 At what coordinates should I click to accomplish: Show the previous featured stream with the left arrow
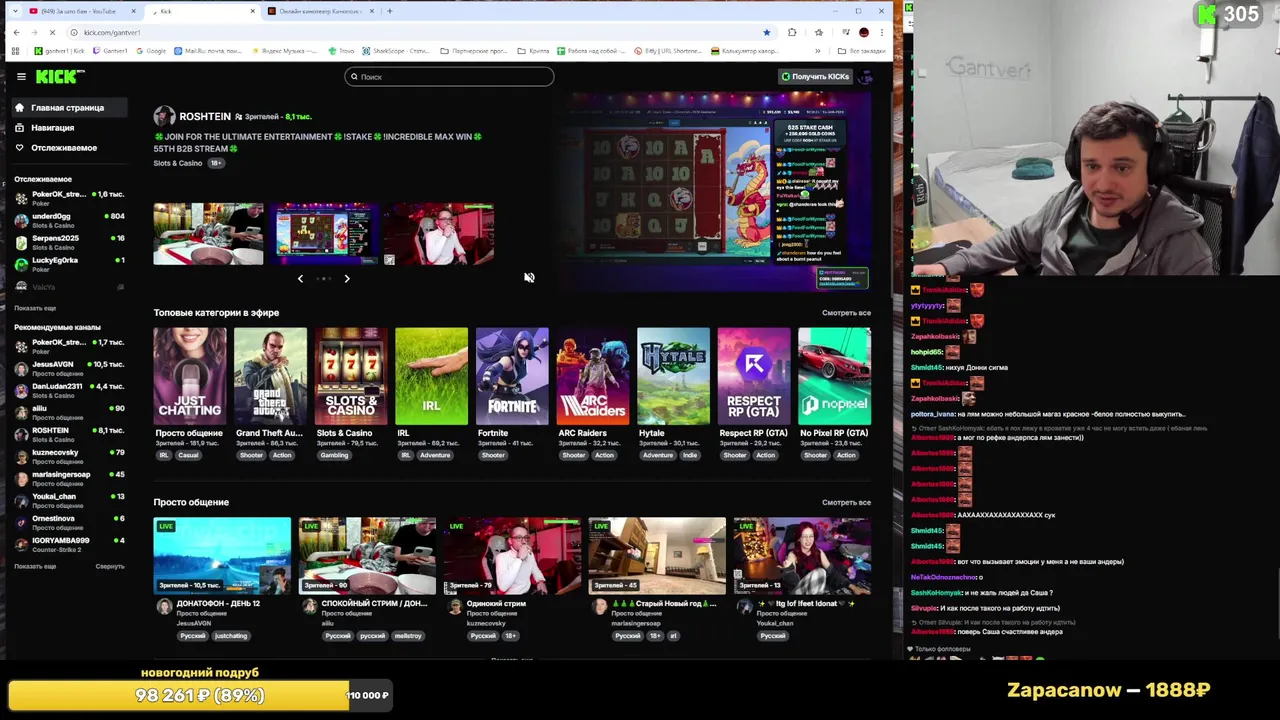pos(300,279)
